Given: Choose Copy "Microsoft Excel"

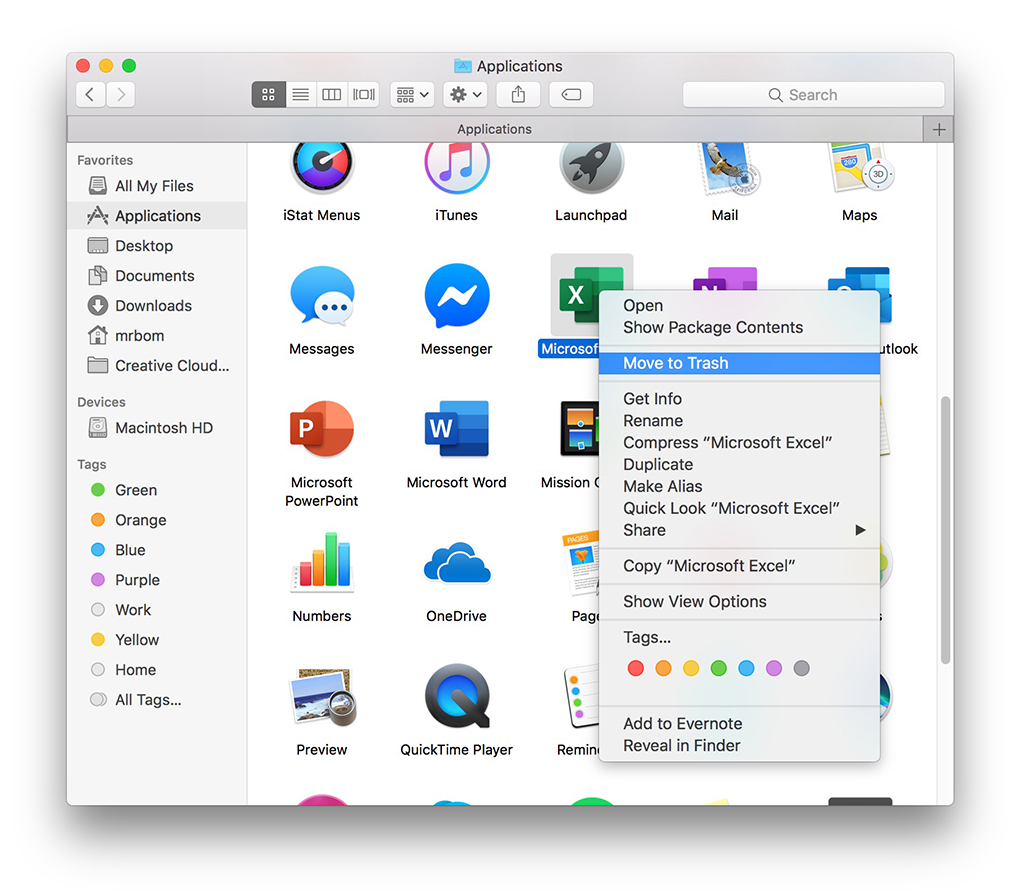Looking at the screenshot, I should [x=739, y=566].
